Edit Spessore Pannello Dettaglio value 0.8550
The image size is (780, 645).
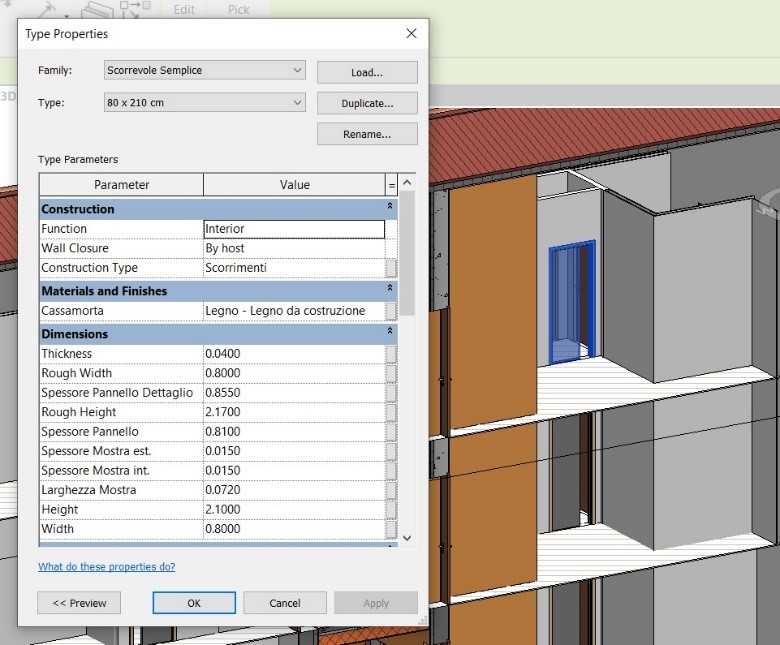[x=294, y=392]
